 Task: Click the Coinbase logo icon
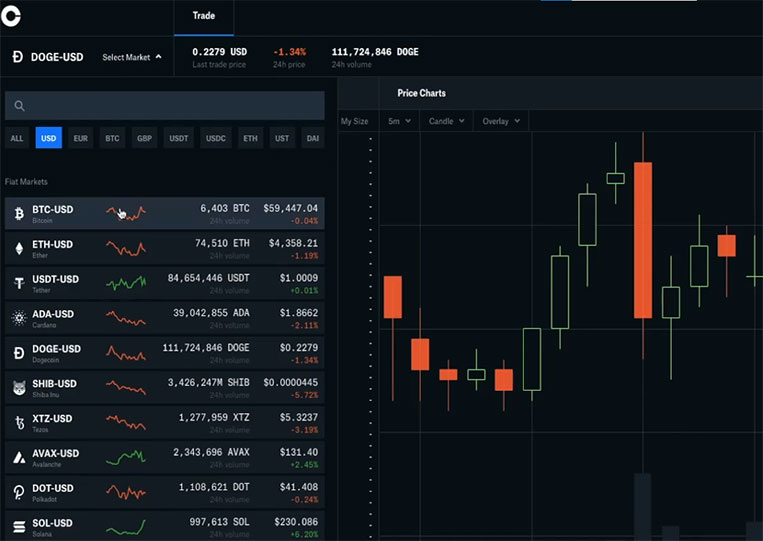pos(11,16)
